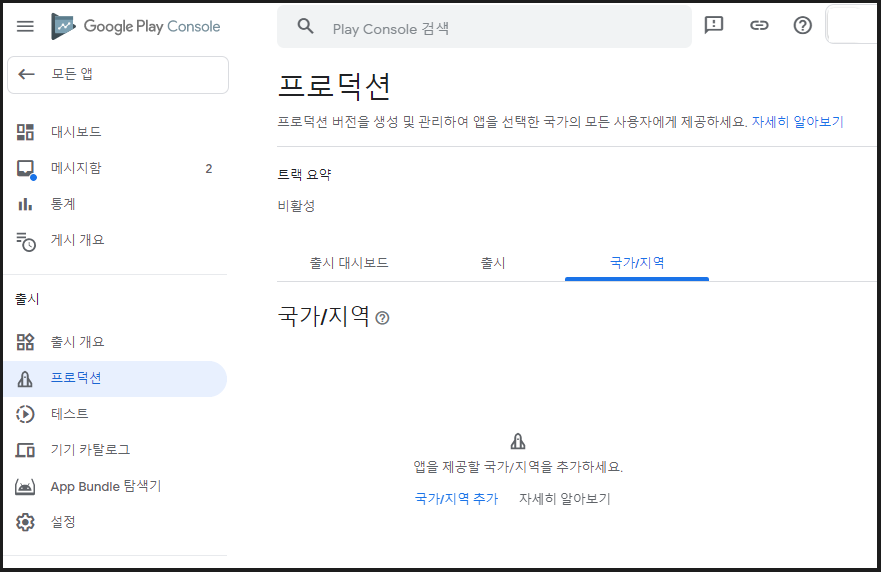881x572 pixels.
Task: Click the 국가/지역 추가 link
Action: click(456, 498)
